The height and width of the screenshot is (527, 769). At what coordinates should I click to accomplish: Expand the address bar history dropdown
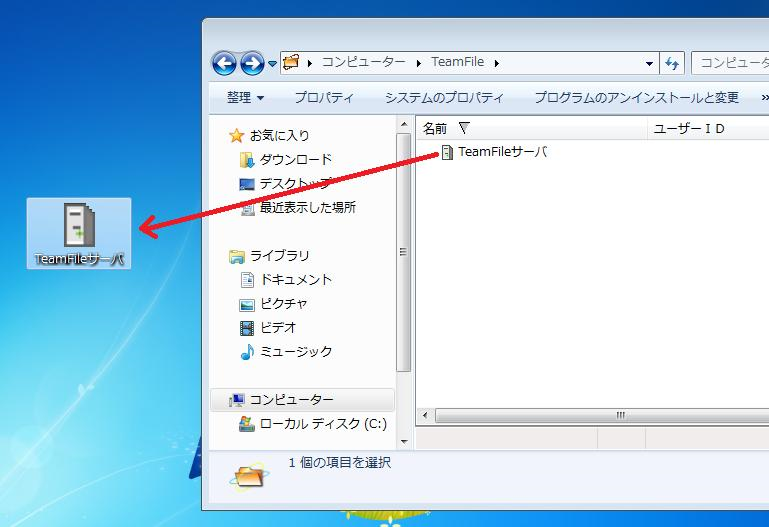pyautogui.click(x=649, y=63)
